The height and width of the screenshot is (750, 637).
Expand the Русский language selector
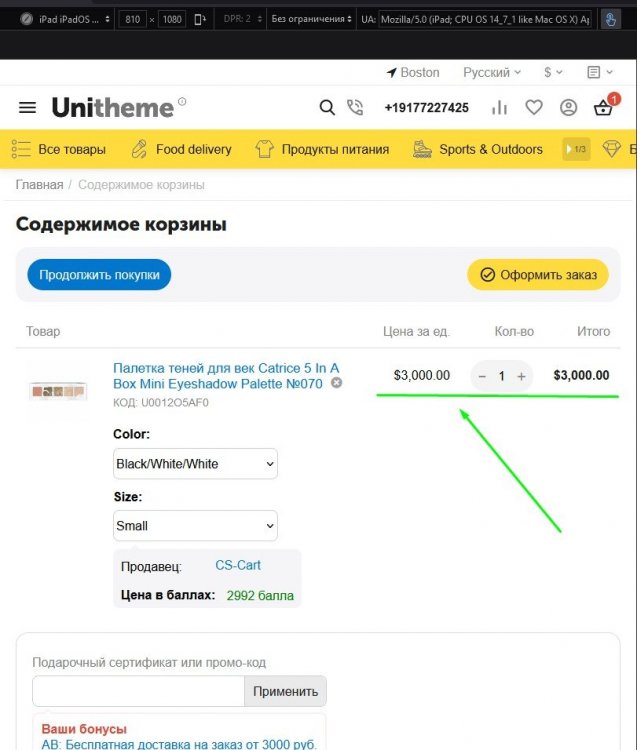pyautogui.click(x=492, y=72)
